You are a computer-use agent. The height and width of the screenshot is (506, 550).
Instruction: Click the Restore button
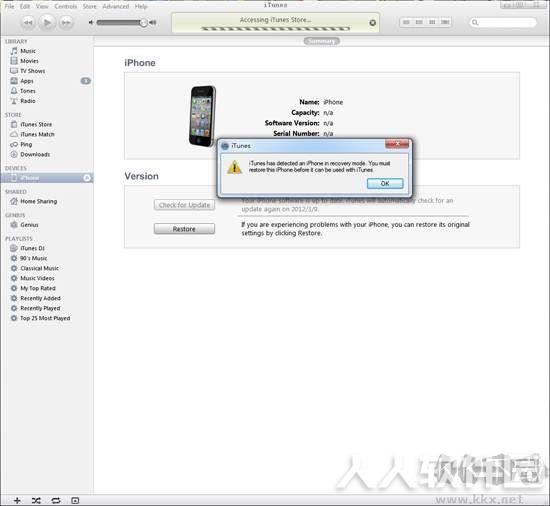point(184,229)
